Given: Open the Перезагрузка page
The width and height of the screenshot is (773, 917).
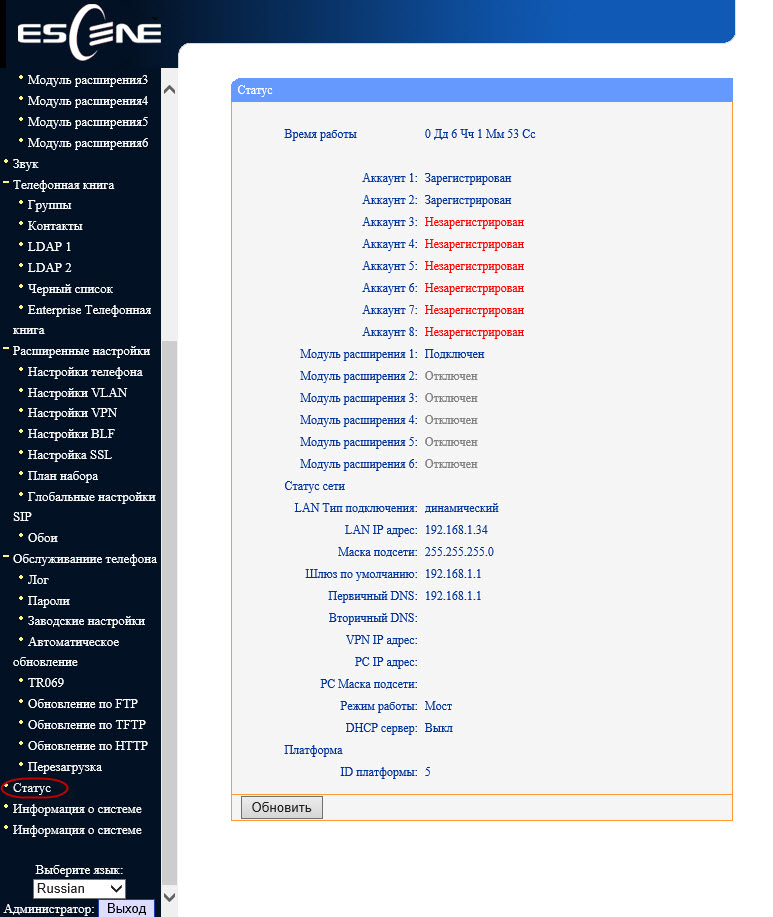Looking at the screenshot, I should tap(64, 767).
